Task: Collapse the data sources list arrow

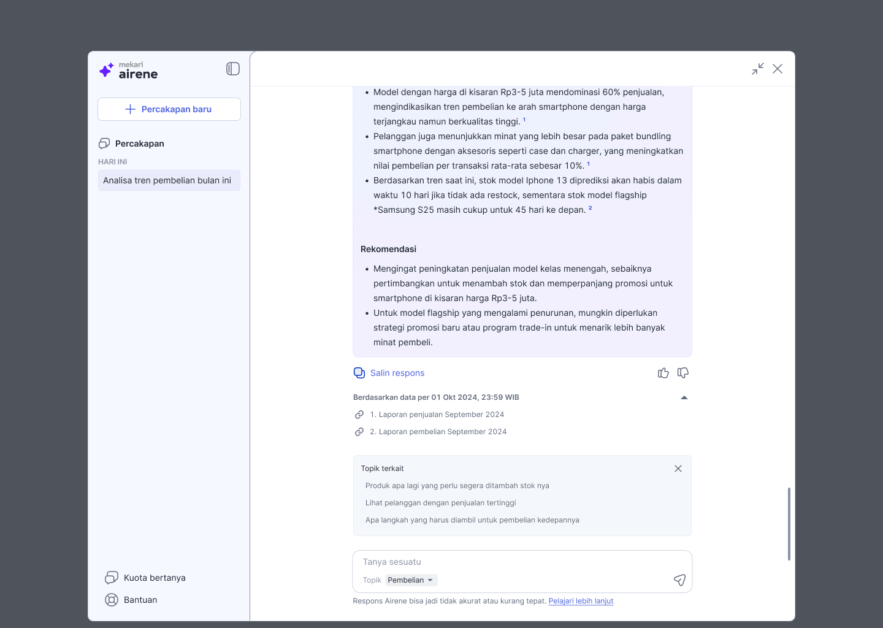Action: coord(684,398)
